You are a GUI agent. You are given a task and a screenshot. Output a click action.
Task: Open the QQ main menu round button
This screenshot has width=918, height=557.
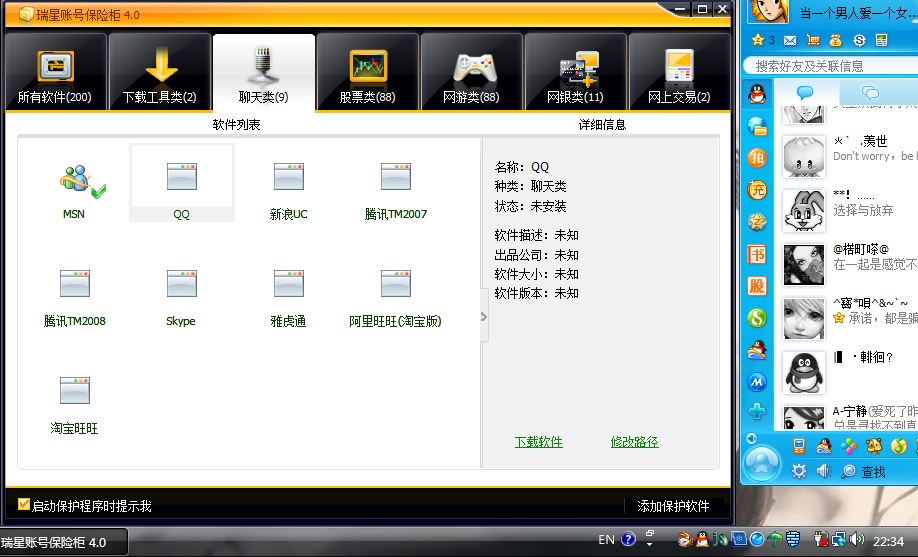[x=762, y=464]
